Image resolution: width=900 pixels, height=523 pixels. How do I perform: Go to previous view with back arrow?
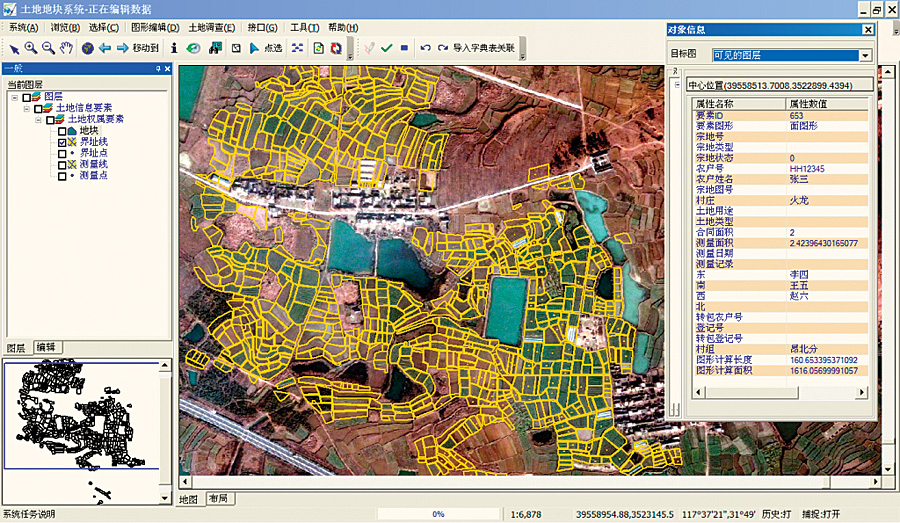[x=104, y=47]
